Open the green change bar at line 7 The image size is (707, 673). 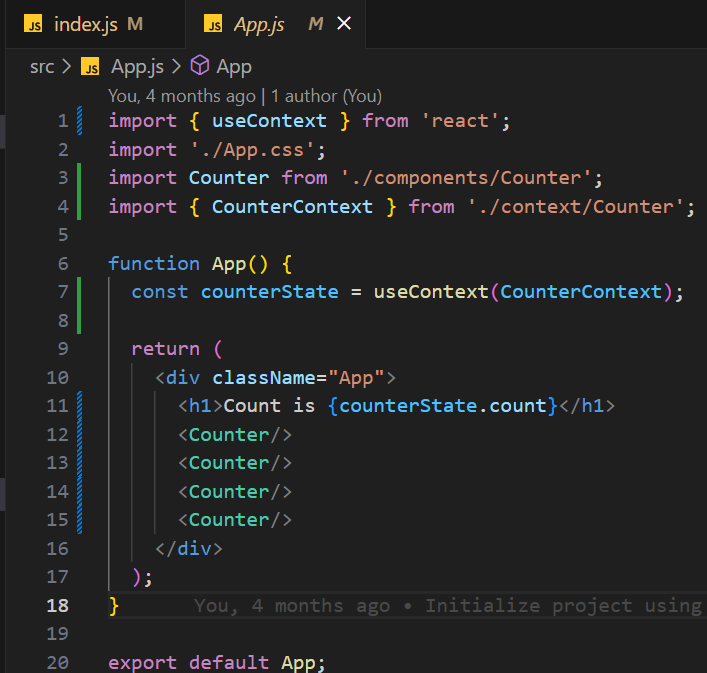79,292
